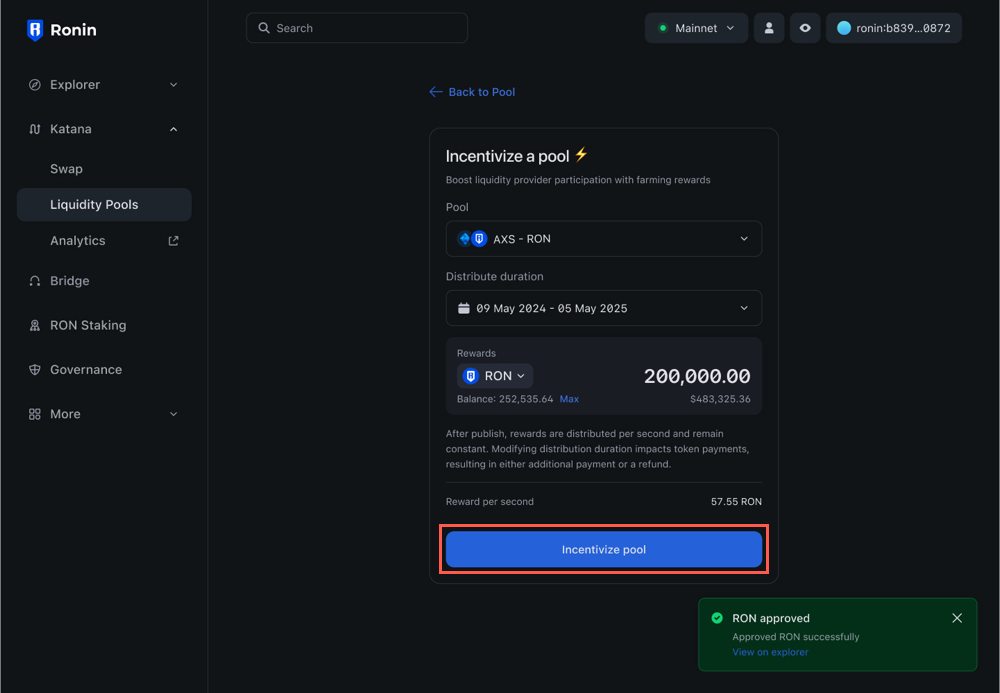Toggle balance visibility with eye icon
This screenshot has height=693, width=1000.
coord(805,28)
